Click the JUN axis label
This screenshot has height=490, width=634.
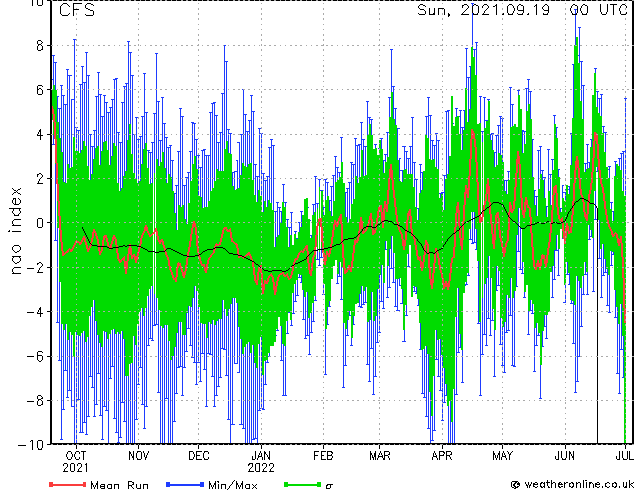coord(564,456)
